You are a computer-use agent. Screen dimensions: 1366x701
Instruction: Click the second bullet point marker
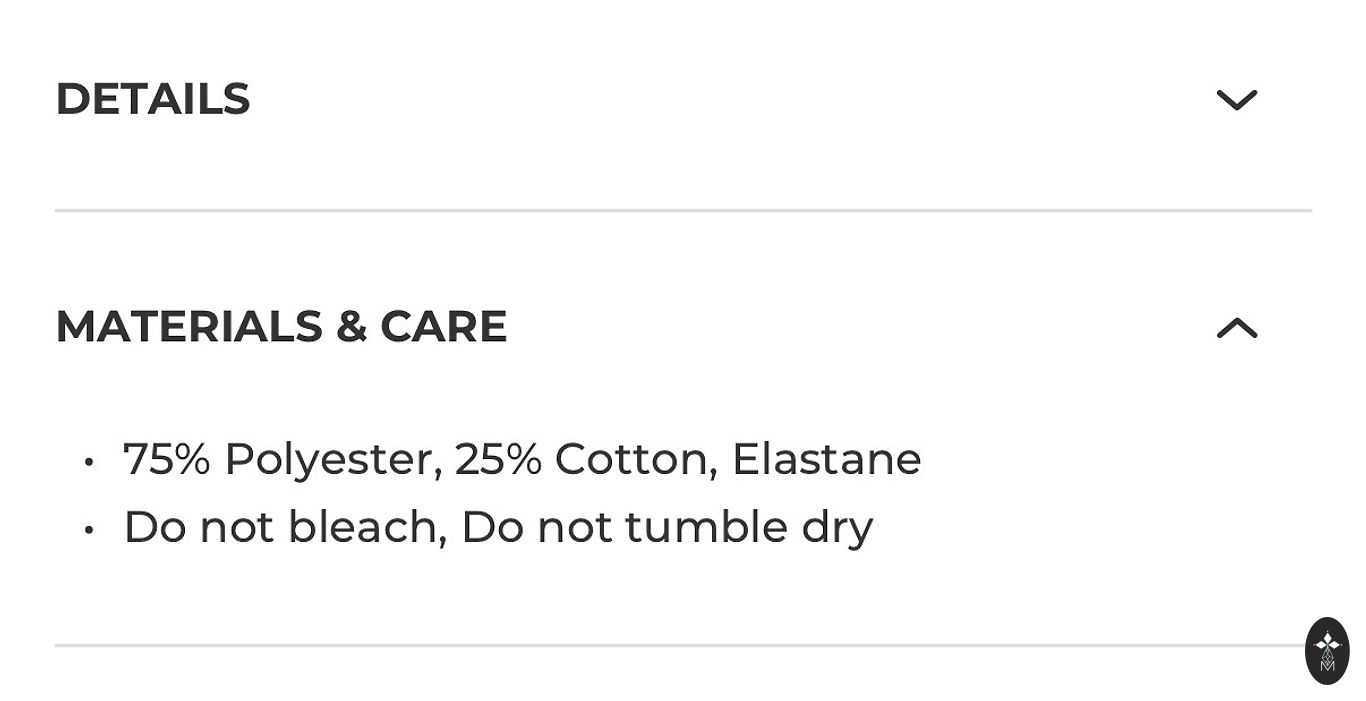pos(89,530)
